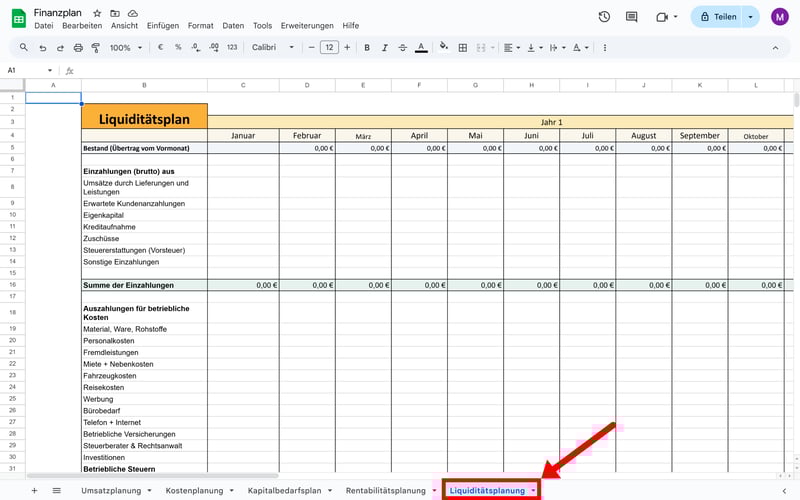This screenshot has width=800, height=500.
Task: Switch to the Umsatzplanung sheet tab
Action: point(110,491)
